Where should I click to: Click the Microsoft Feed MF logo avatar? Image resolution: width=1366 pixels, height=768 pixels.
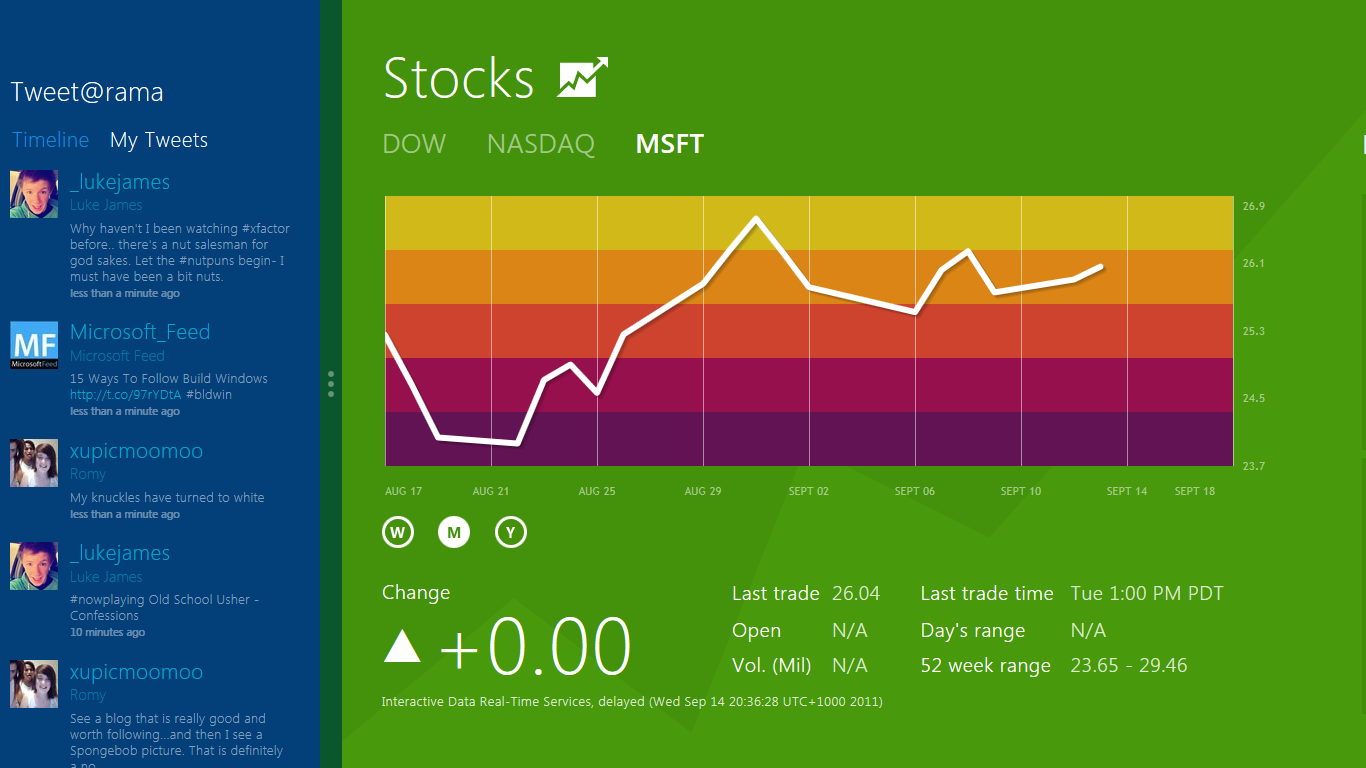pos(34,345)
